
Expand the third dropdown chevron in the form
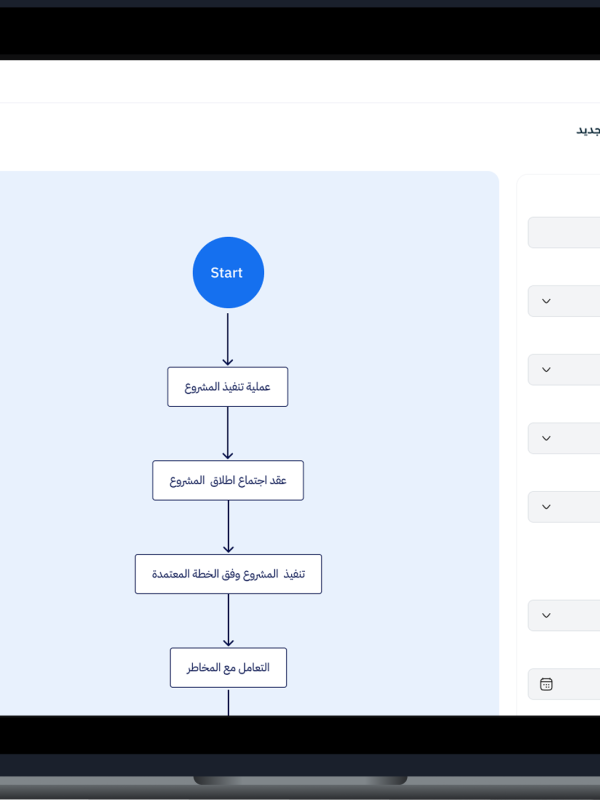546,438
